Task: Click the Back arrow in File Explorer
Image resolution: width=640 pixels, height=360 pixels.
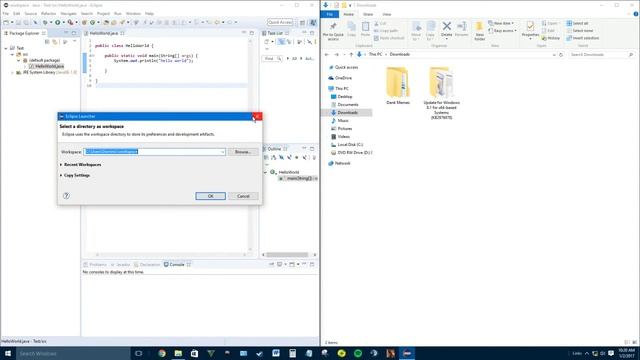Action: 327,54
